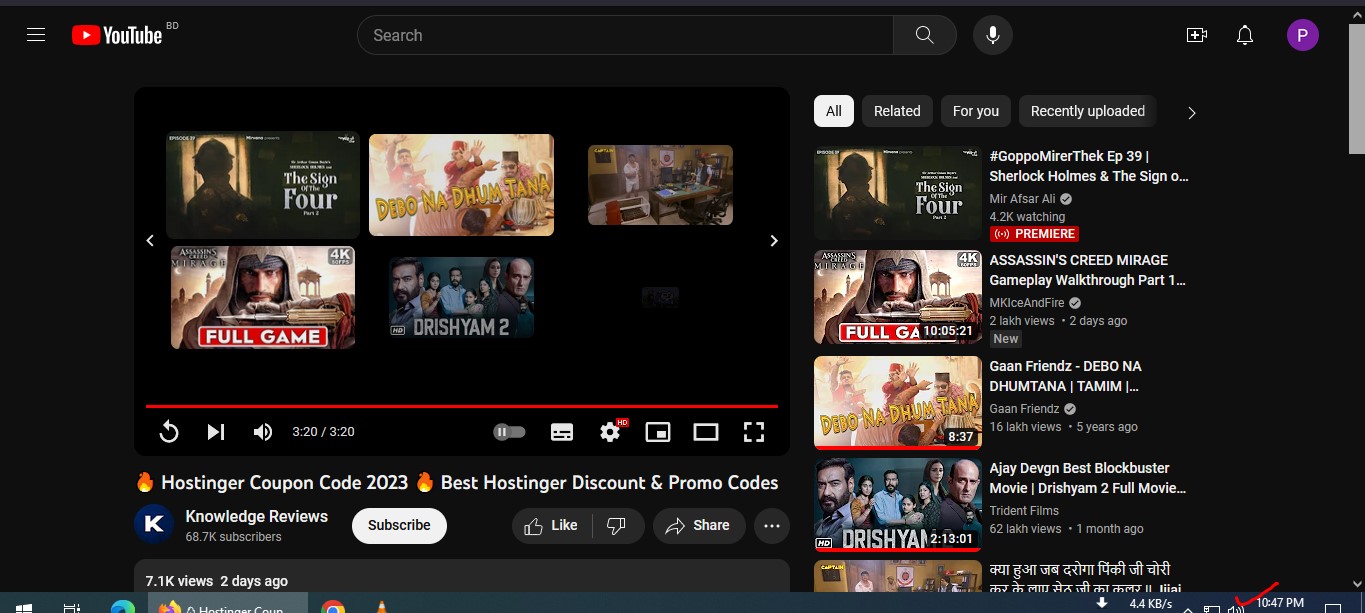Open Drishyam 2 end-screen thumbnail
The height and width of the screenshot is (613, 1365).
click(x=461, y=297)
